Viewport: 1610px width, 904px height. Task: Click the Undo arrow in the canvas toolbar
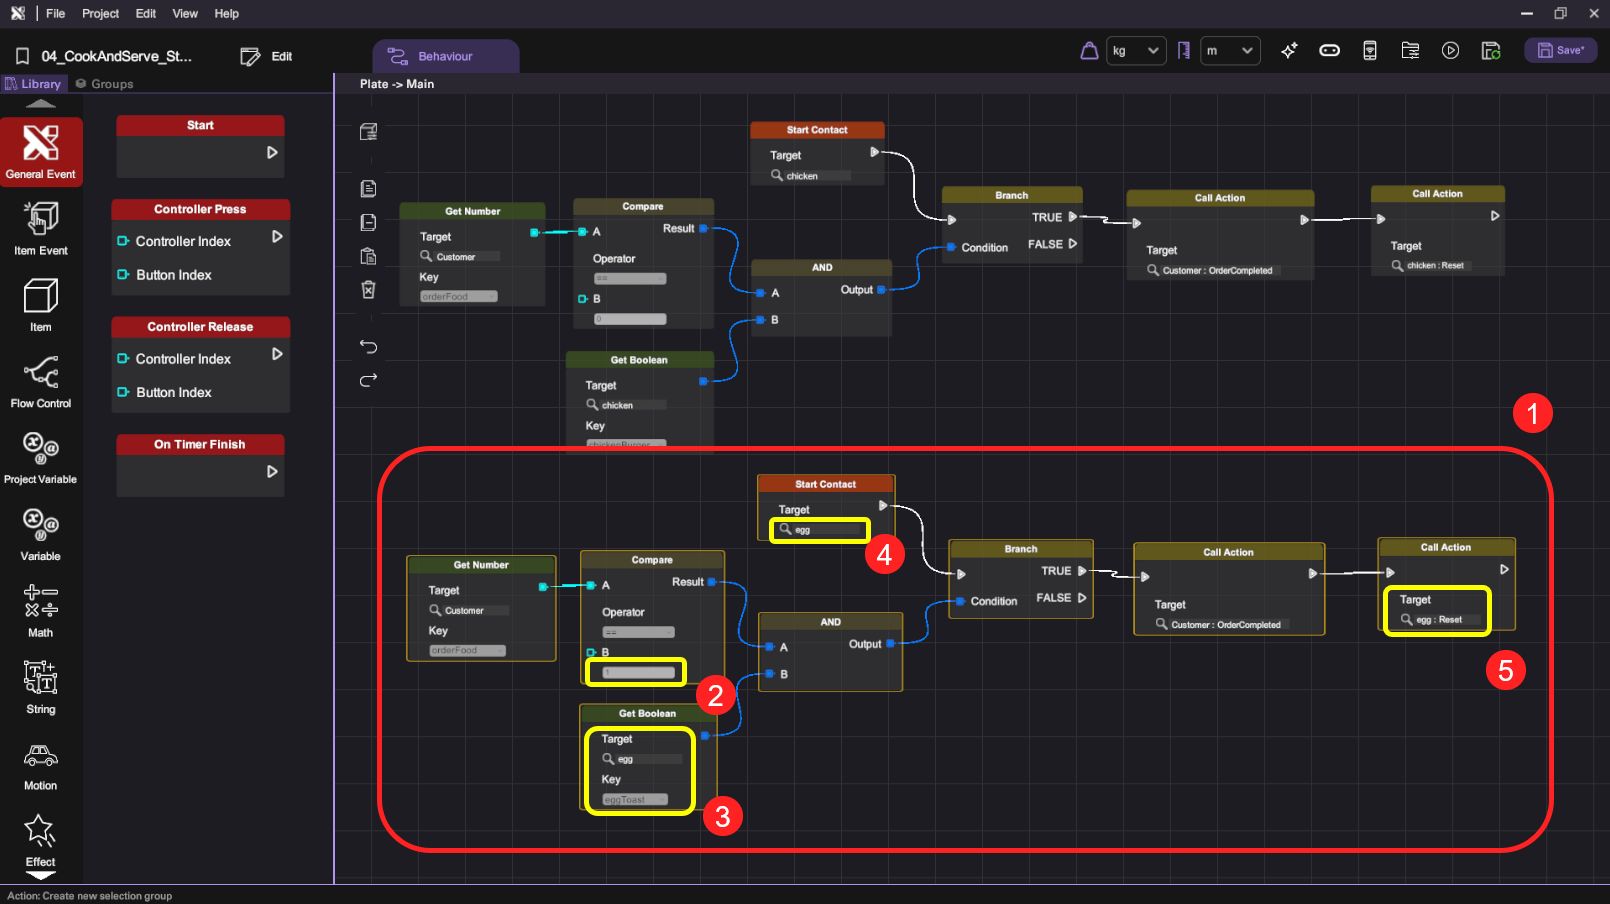pyautogui.click(x=368, y=347)
